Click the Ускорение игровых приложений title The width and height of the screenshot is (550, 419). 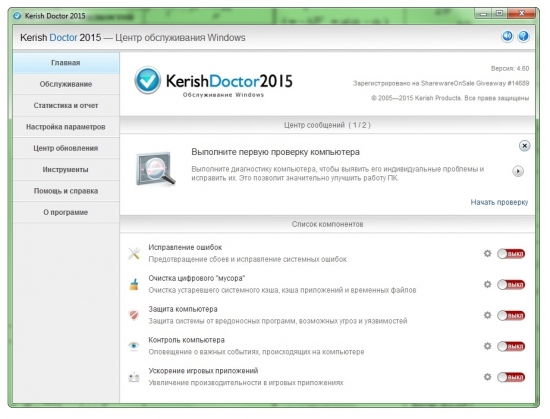(203, 371)
